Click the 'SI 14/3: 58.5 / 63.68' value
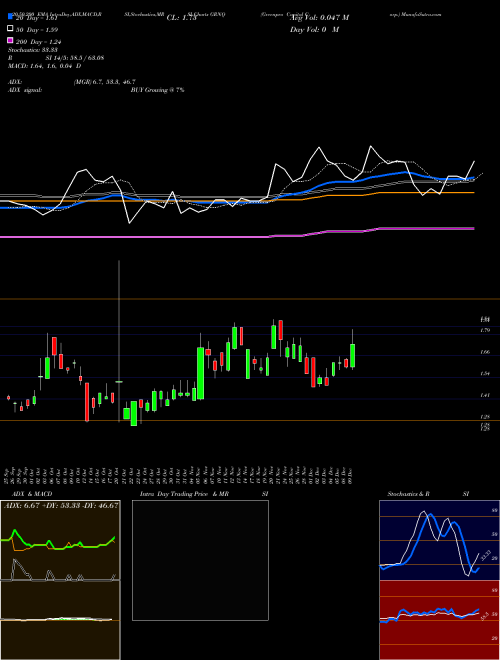The image size is (500, 660). [x=75, y=58]
